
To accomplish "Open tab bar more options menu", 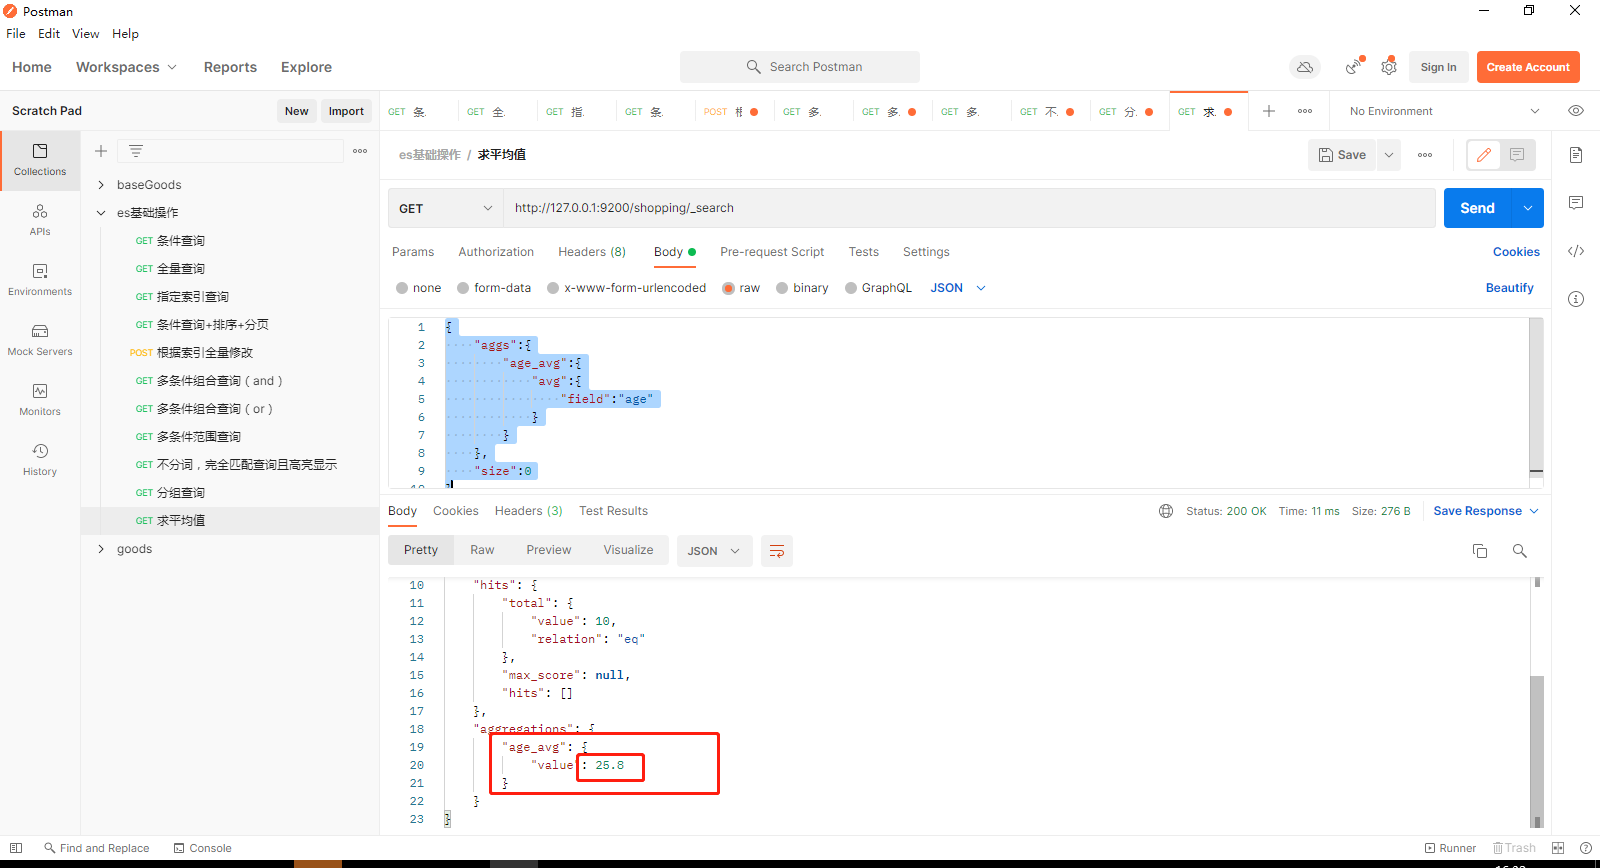I will click(x=1305, y=111).
